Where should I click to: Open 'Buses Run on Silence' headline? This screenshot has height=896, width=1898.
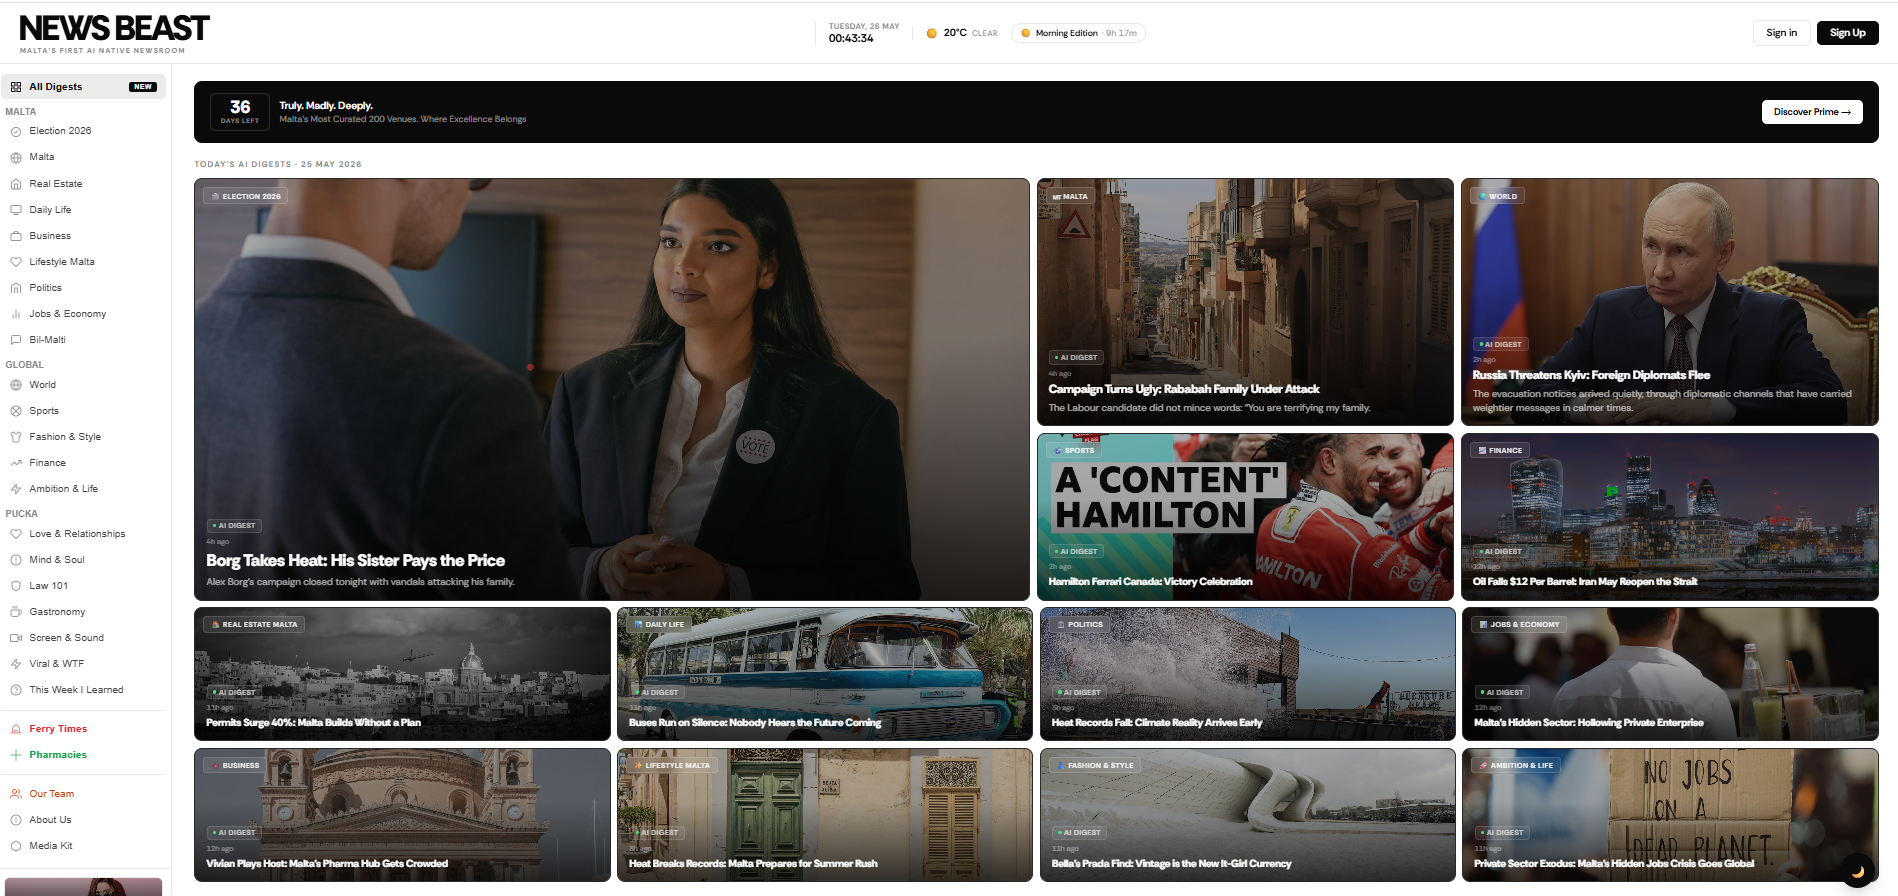click(755, 722)
